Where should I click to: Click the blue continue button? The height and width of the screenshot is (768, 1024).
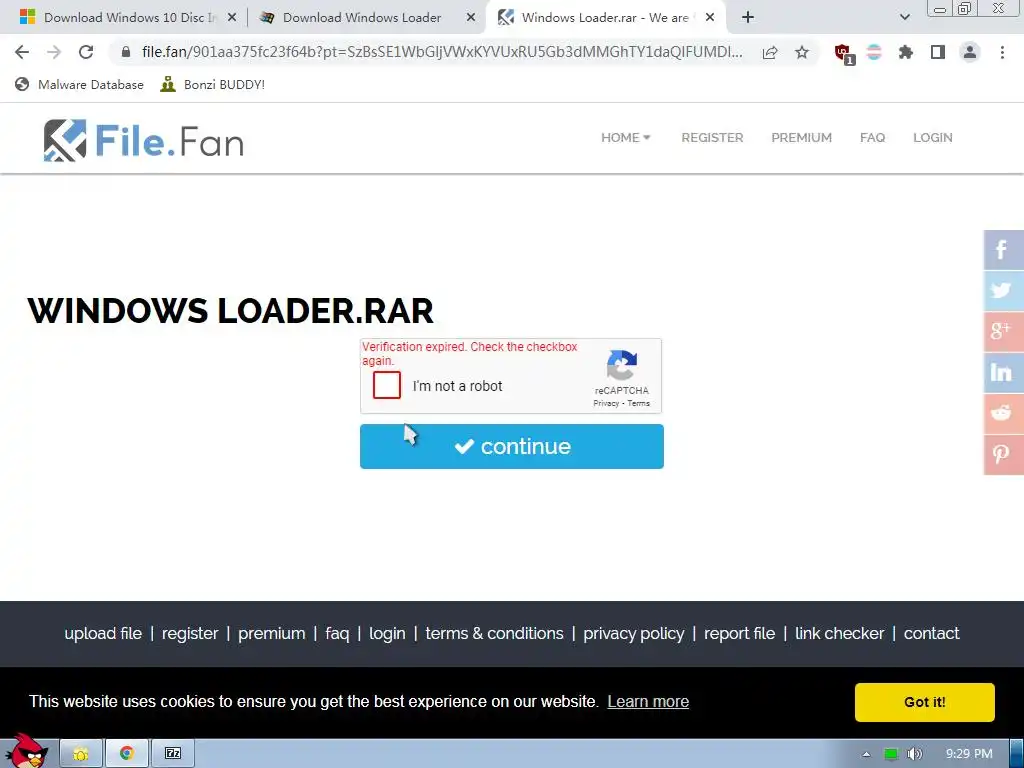[x=511, y=446]
